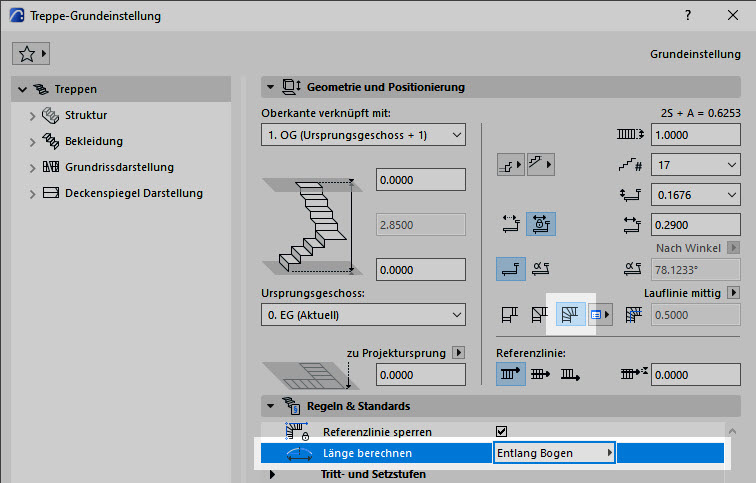This screenshot has height=483, width=756.
Task: Open the winder settings flyout button
Action: pos(600,315)
